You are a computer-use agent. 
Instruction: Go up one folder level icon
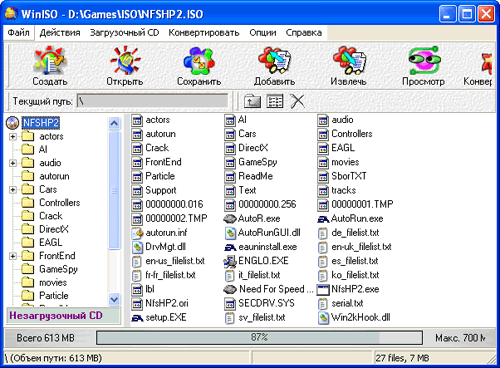click(252, 101)
